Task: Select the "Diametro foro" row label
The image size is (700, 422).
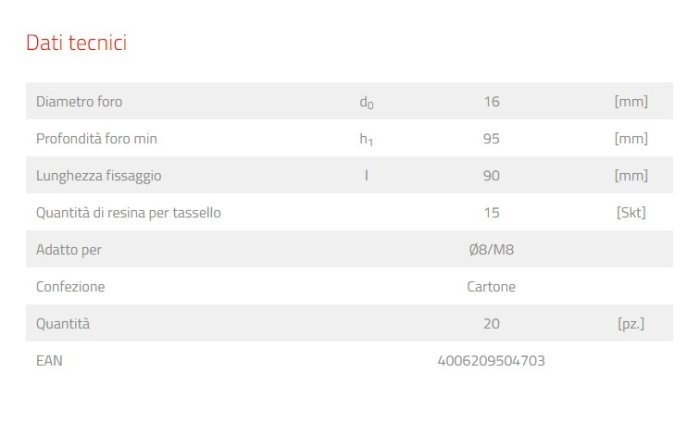Action: pyautogui.click(x=79, y=101)
